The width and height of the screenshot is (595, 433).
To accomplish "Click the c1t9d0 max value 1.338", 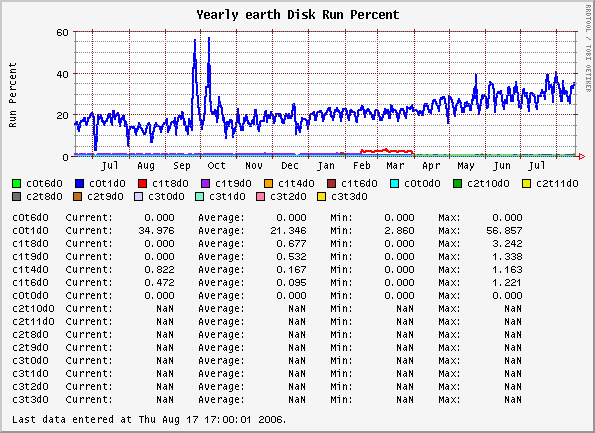I will click(507, 257).
